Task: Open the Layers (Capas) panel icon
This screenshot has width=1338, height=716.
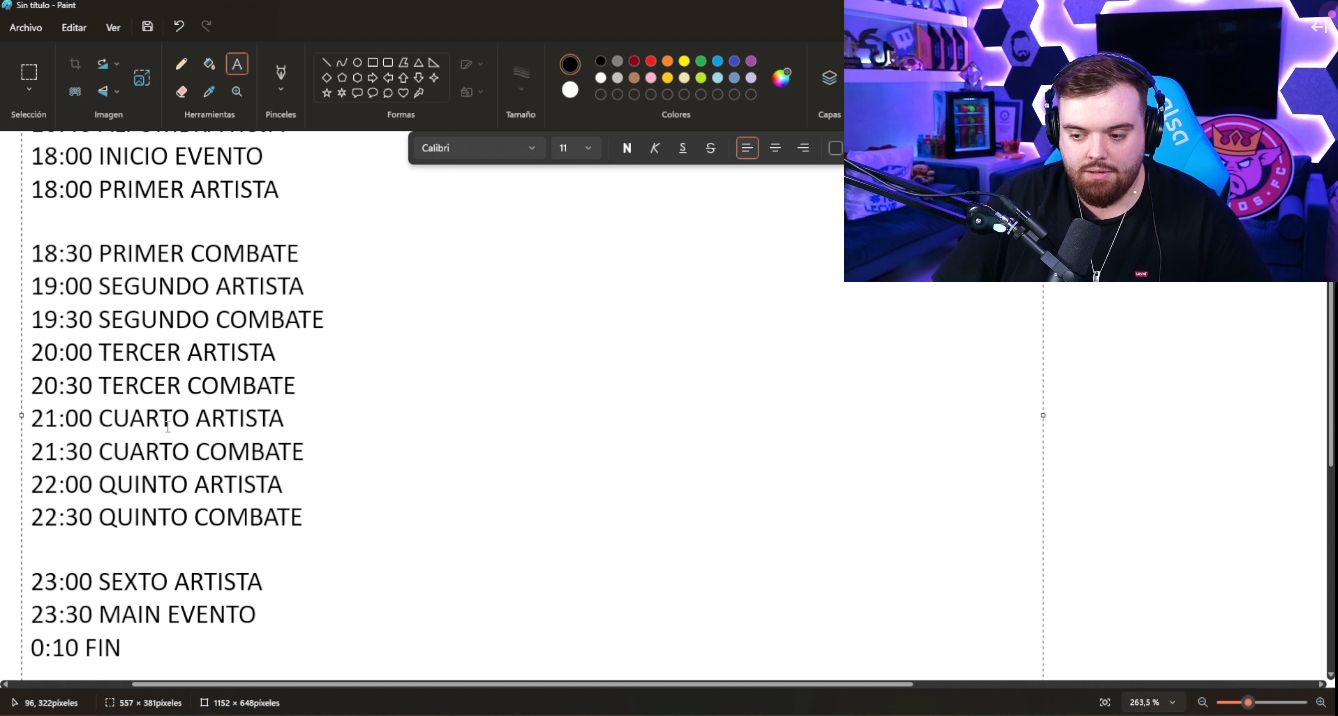Action: pyautogui.click(x=829, y=78)
